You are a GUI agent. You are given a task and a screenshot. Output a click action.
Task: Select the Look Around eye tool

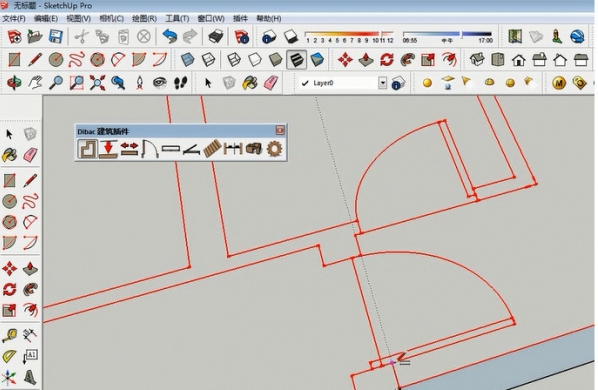[159, 83]
